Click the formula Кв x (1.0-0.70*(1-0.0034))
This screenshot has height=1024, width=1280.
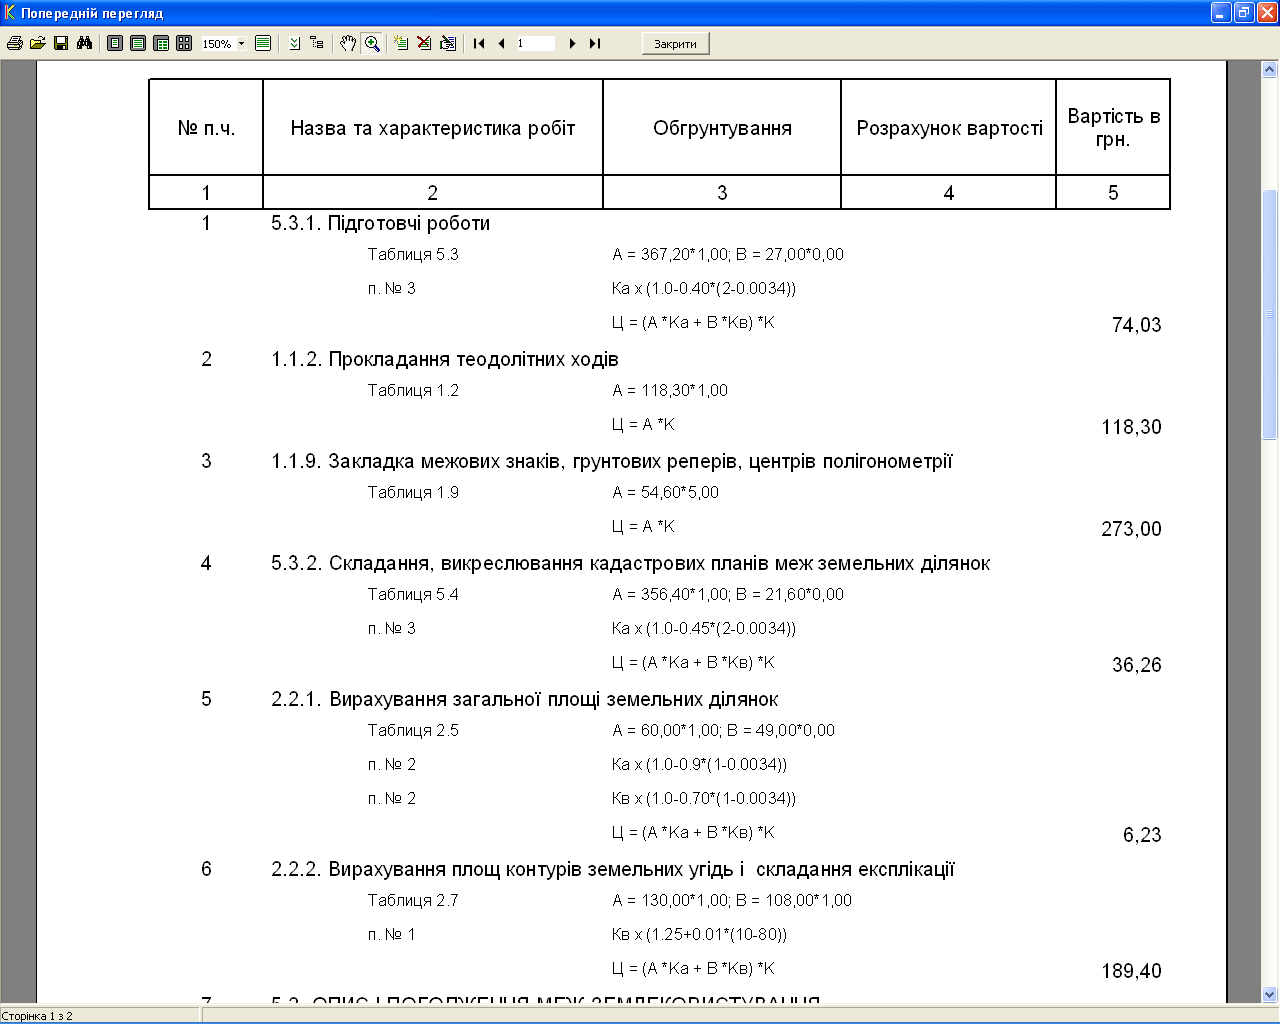704,798
